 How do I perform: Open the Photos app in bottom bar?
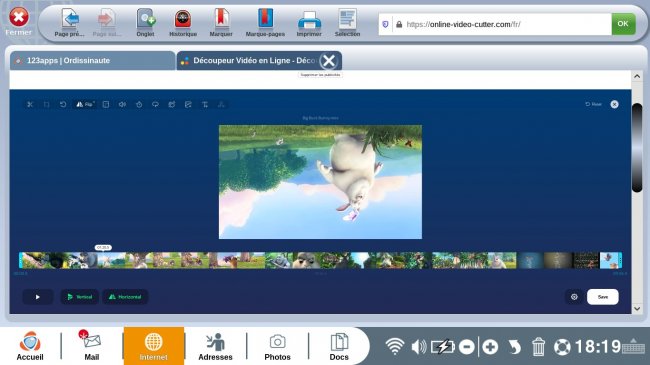click(277, 346)
